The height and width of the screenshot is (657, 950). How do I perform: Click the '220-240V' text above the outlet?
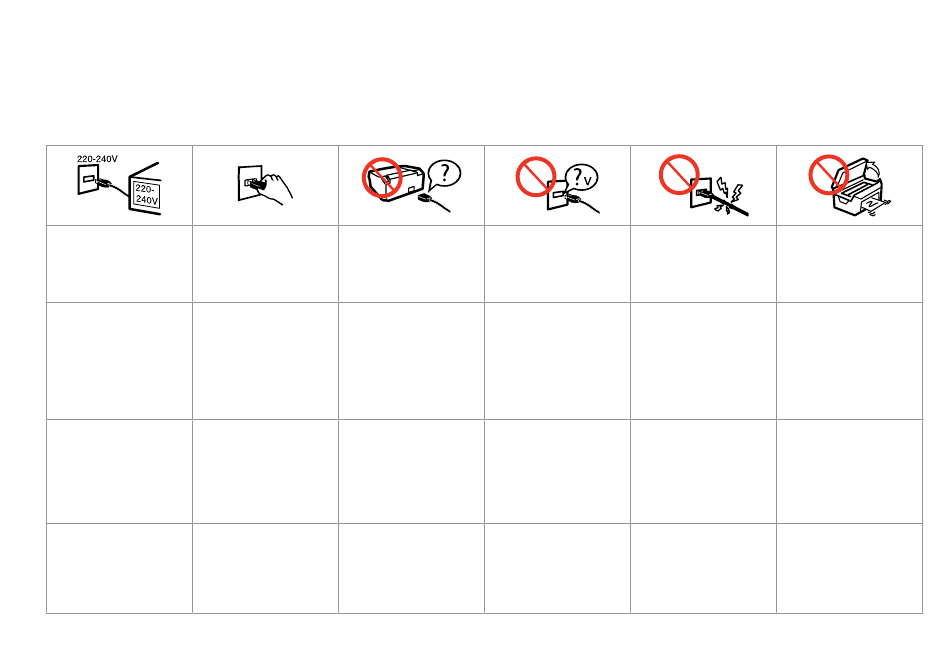(97, 159)
